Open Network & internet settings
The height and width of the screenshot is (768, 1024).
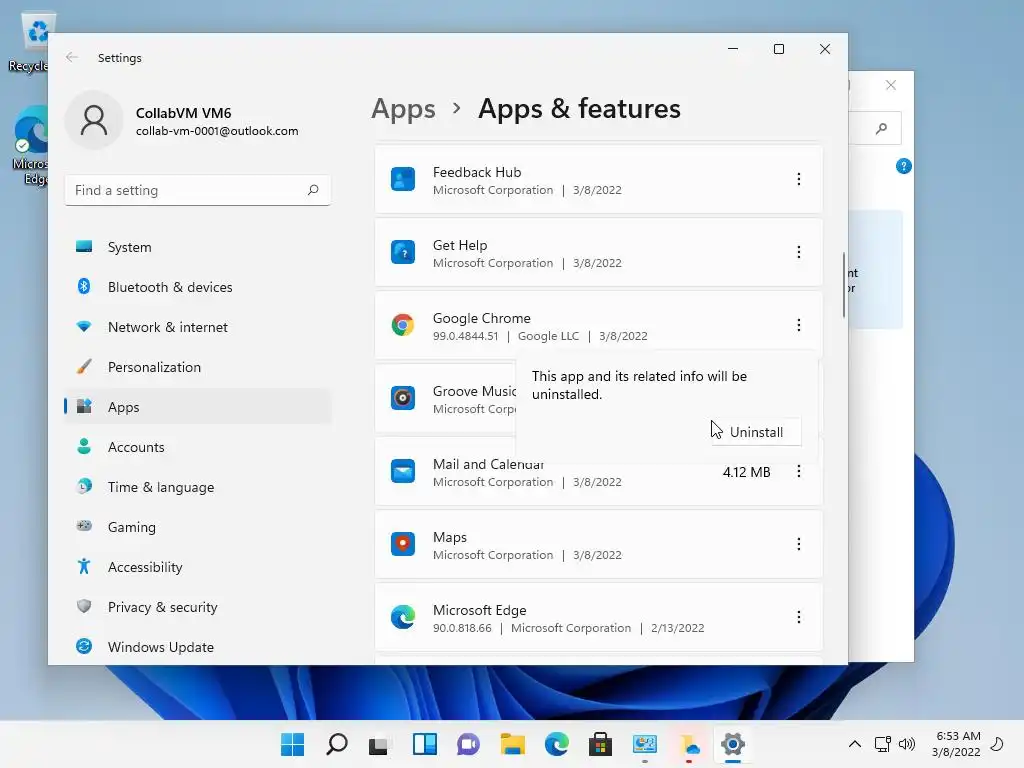click(x=198, y=327)
